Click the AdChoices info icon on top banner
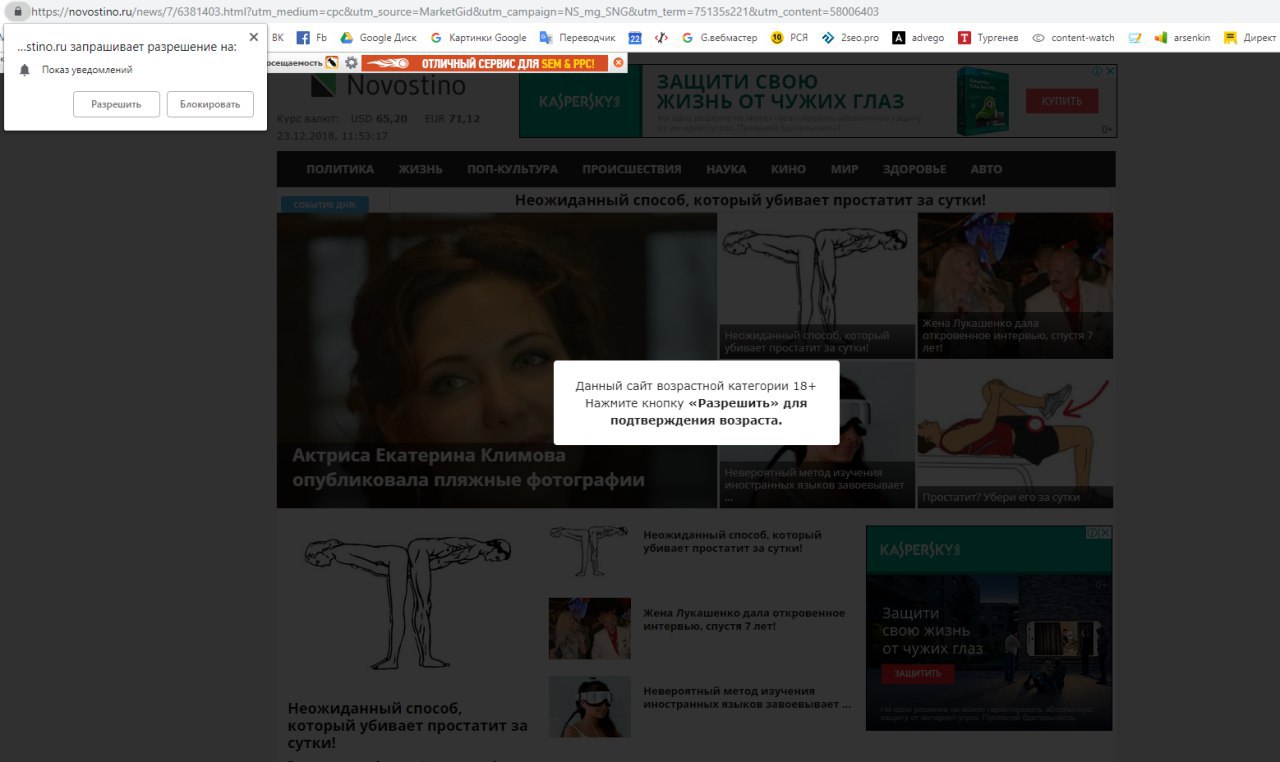 tap(1097, 71)
